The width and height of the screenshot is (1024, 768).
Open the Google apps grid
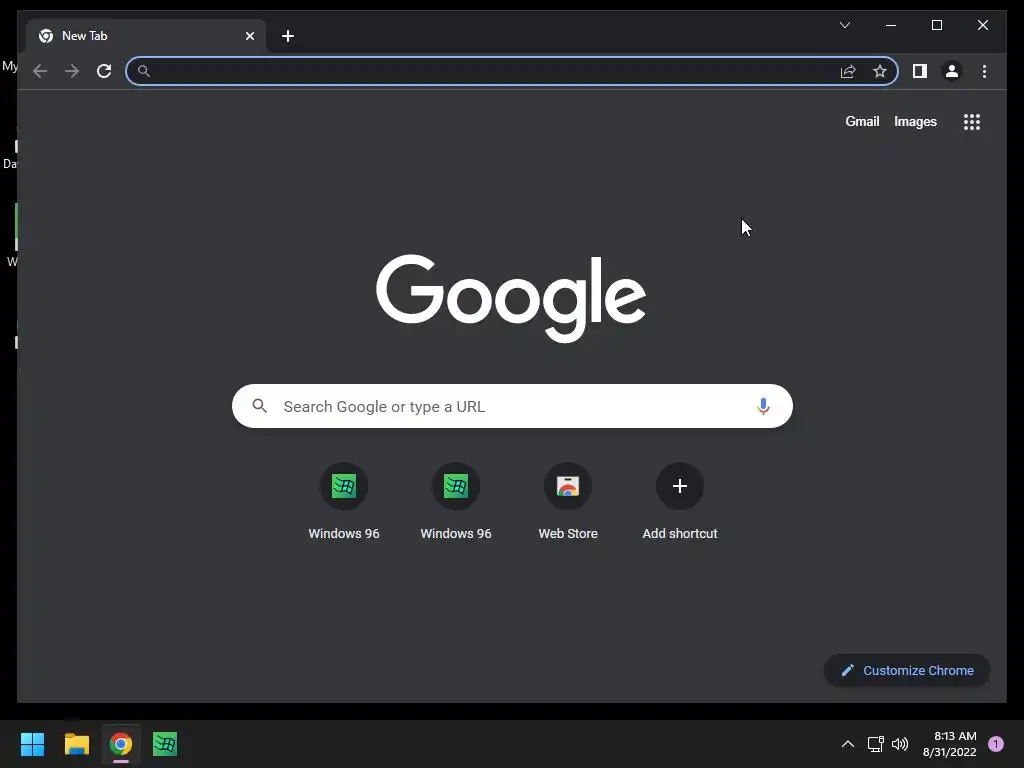(x=972, y=122)
